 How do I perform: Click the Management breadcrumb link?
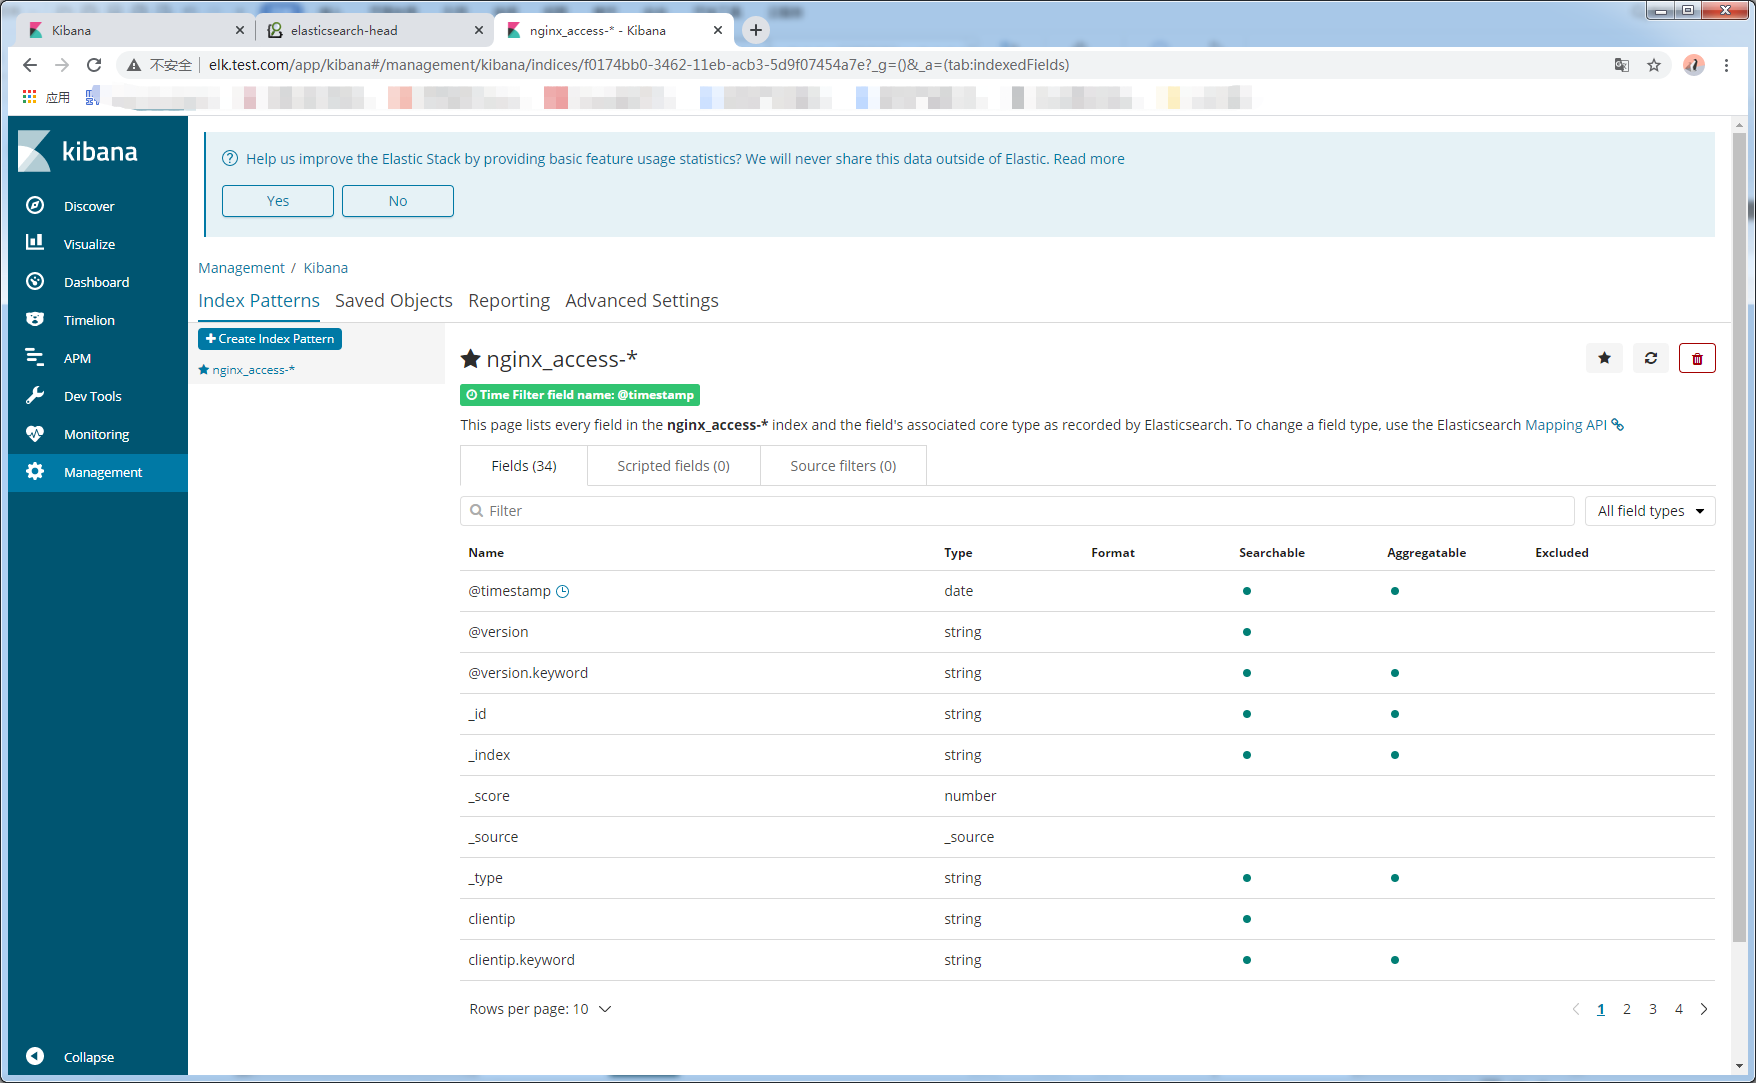tap(241, 268)
